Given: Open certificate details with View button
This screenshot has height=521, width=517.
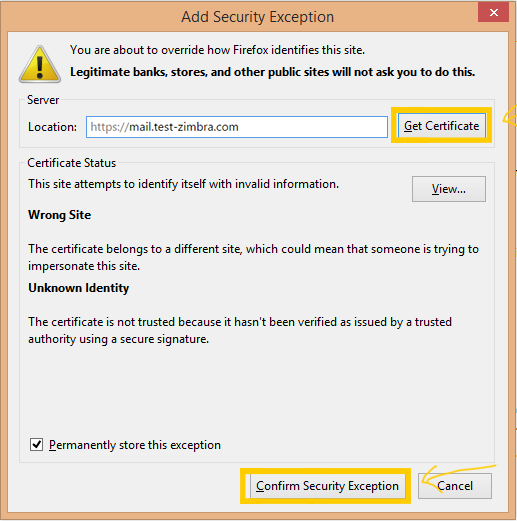Looking at the screenshot, I should 449,189.
